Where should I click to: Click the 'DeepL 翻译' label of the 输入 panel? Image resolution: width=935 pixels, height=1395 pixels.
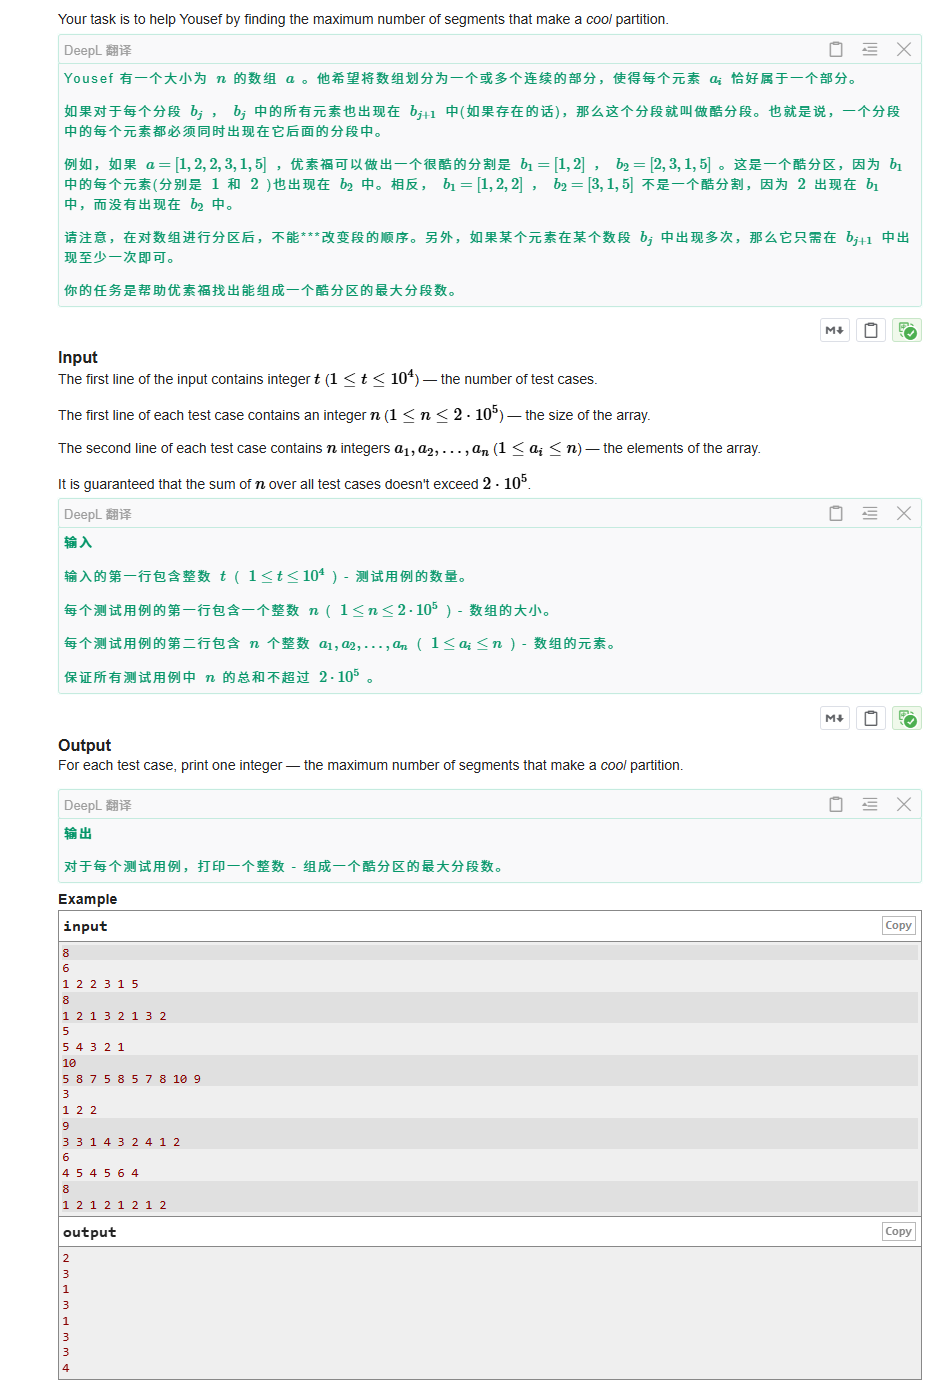pos(98,514)
